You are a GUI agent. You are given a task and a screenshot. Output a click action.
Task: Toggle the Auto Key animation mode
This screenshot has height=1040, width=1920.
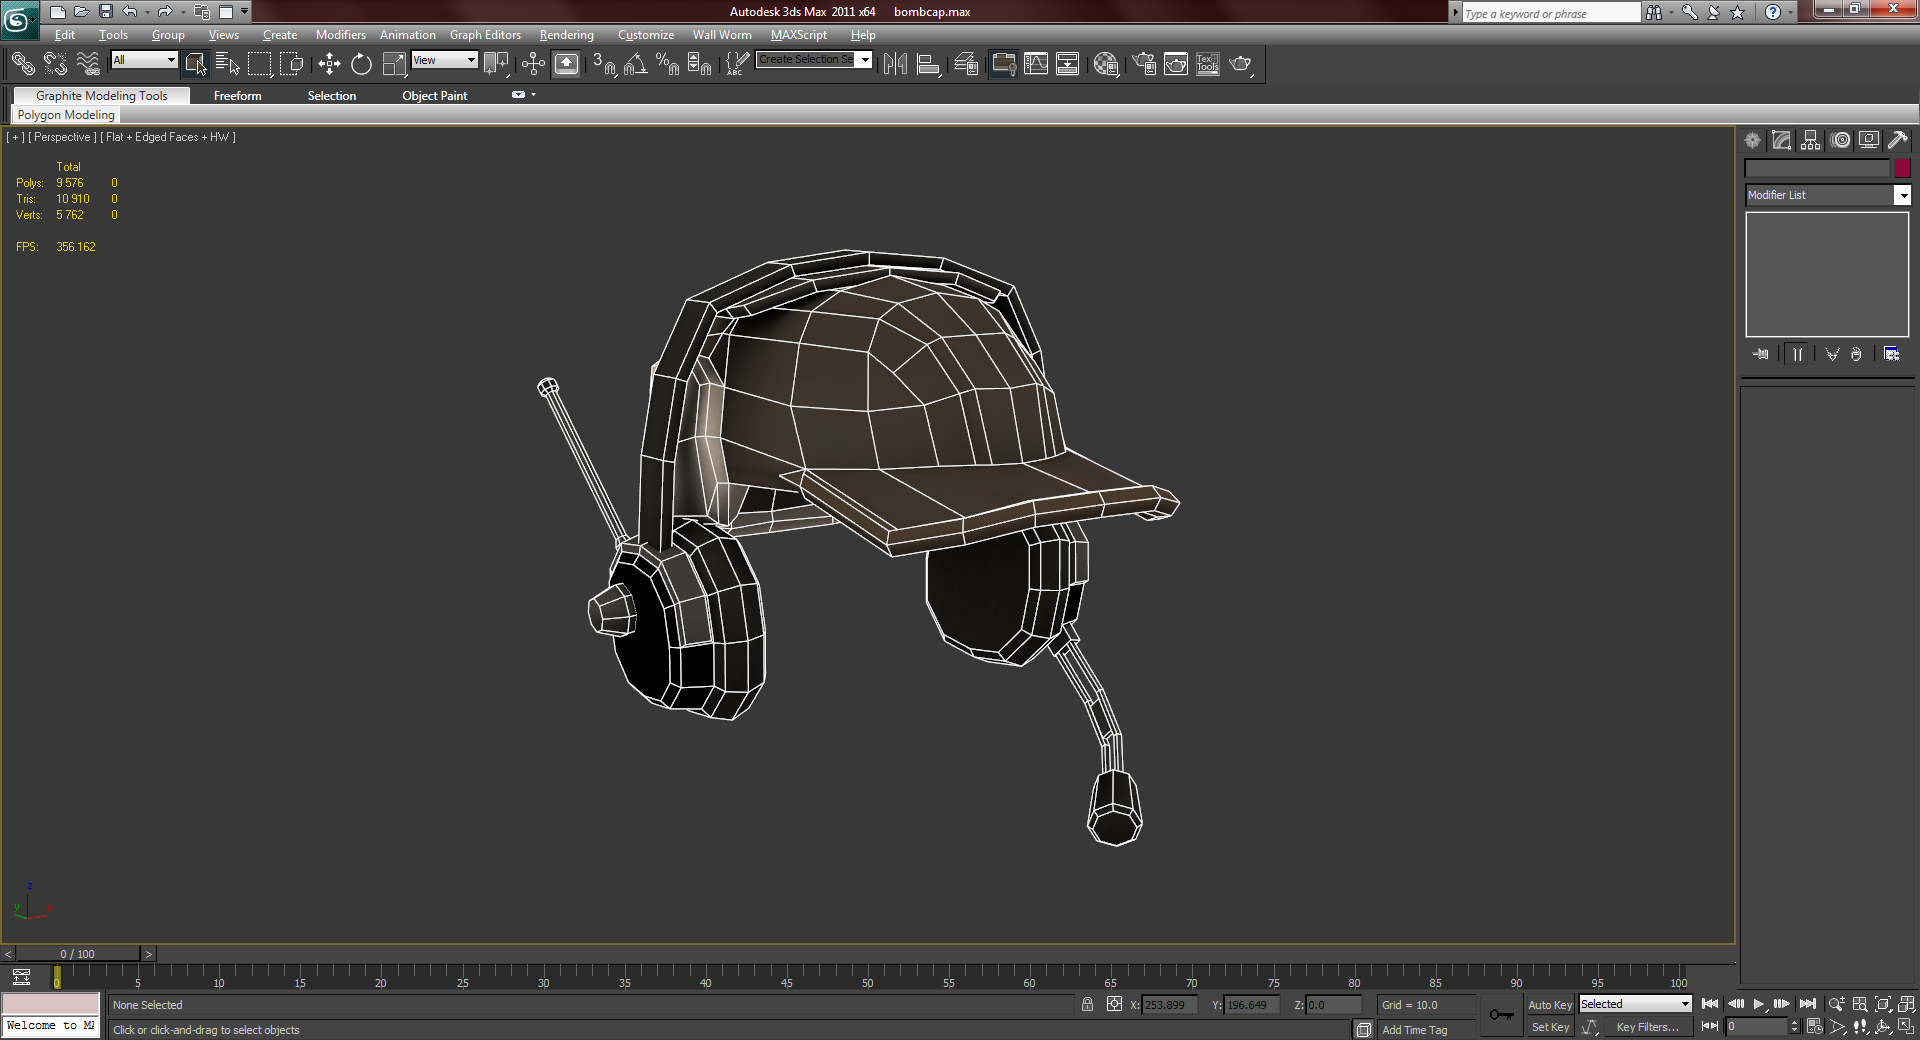tap(1549, 1005)
